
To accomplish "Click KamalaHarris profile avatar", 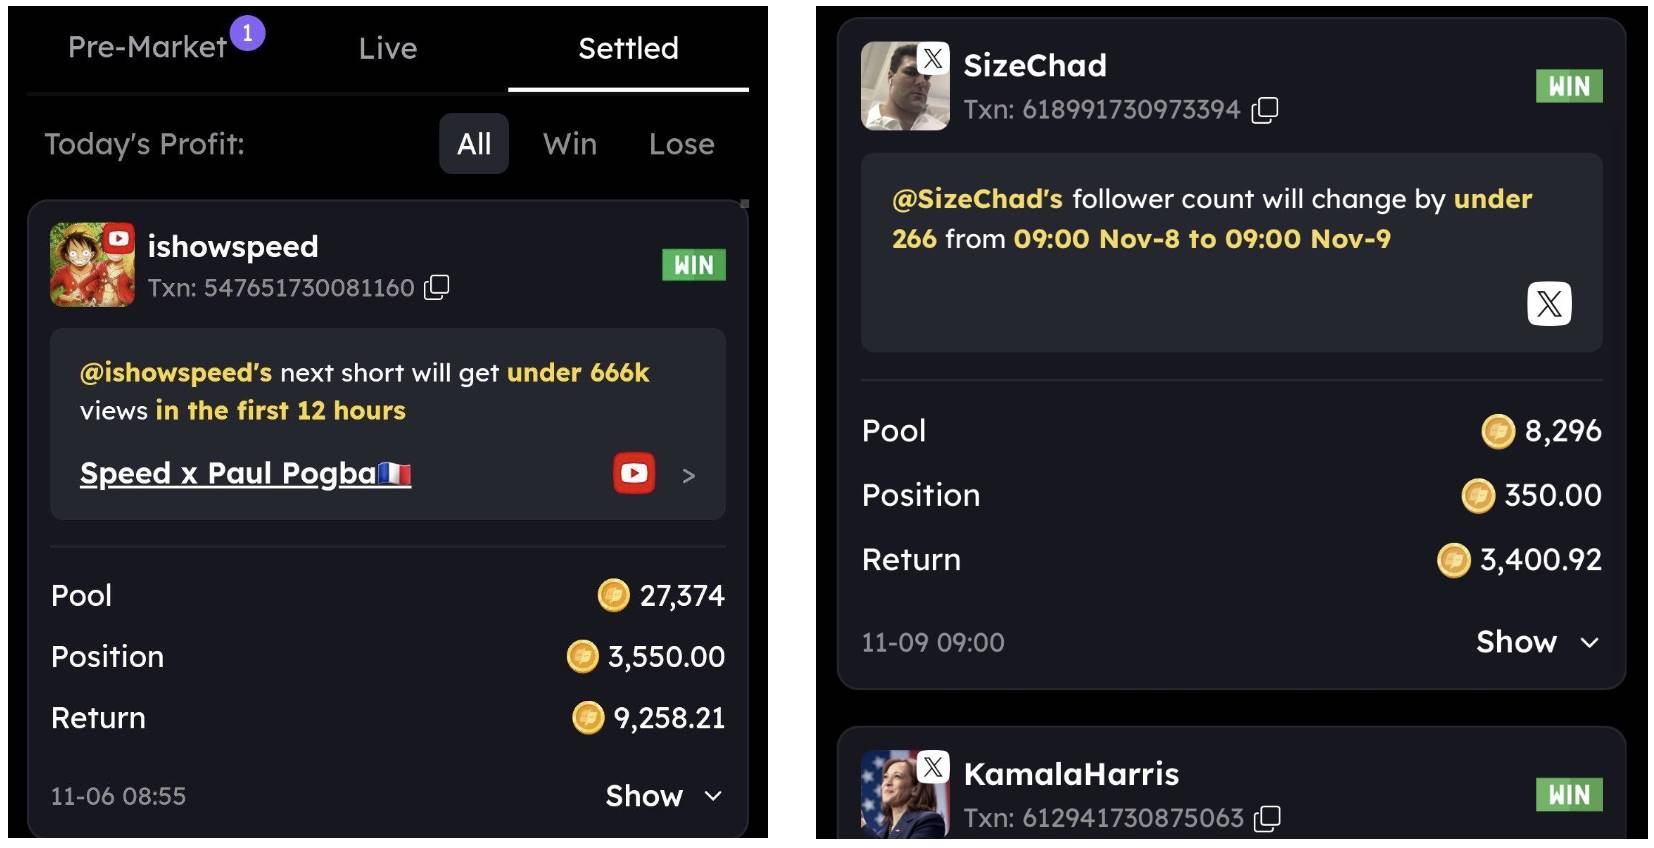I will (905, 794).
